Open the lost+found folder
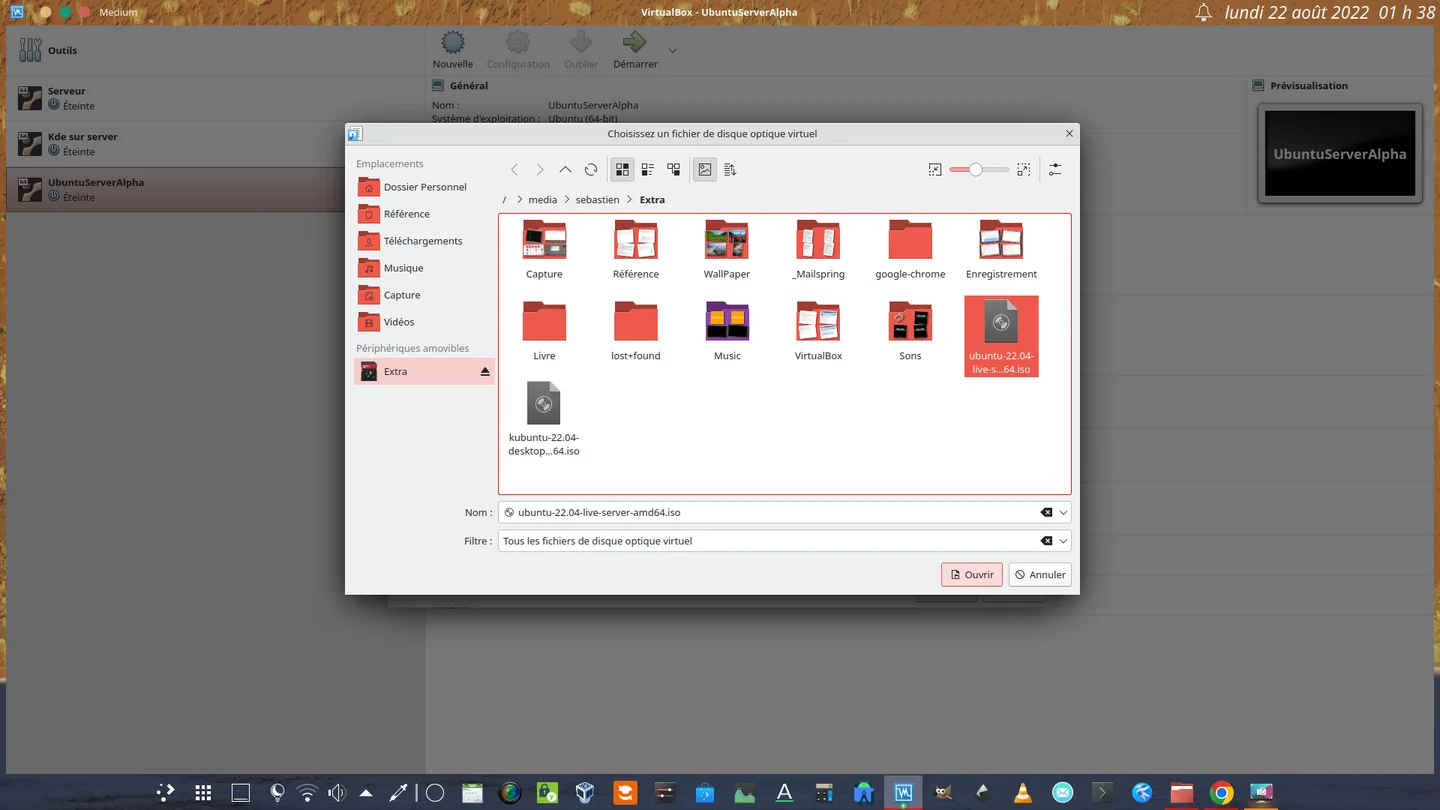This screenshot has height=810, width=1440. tap(636, 331)
